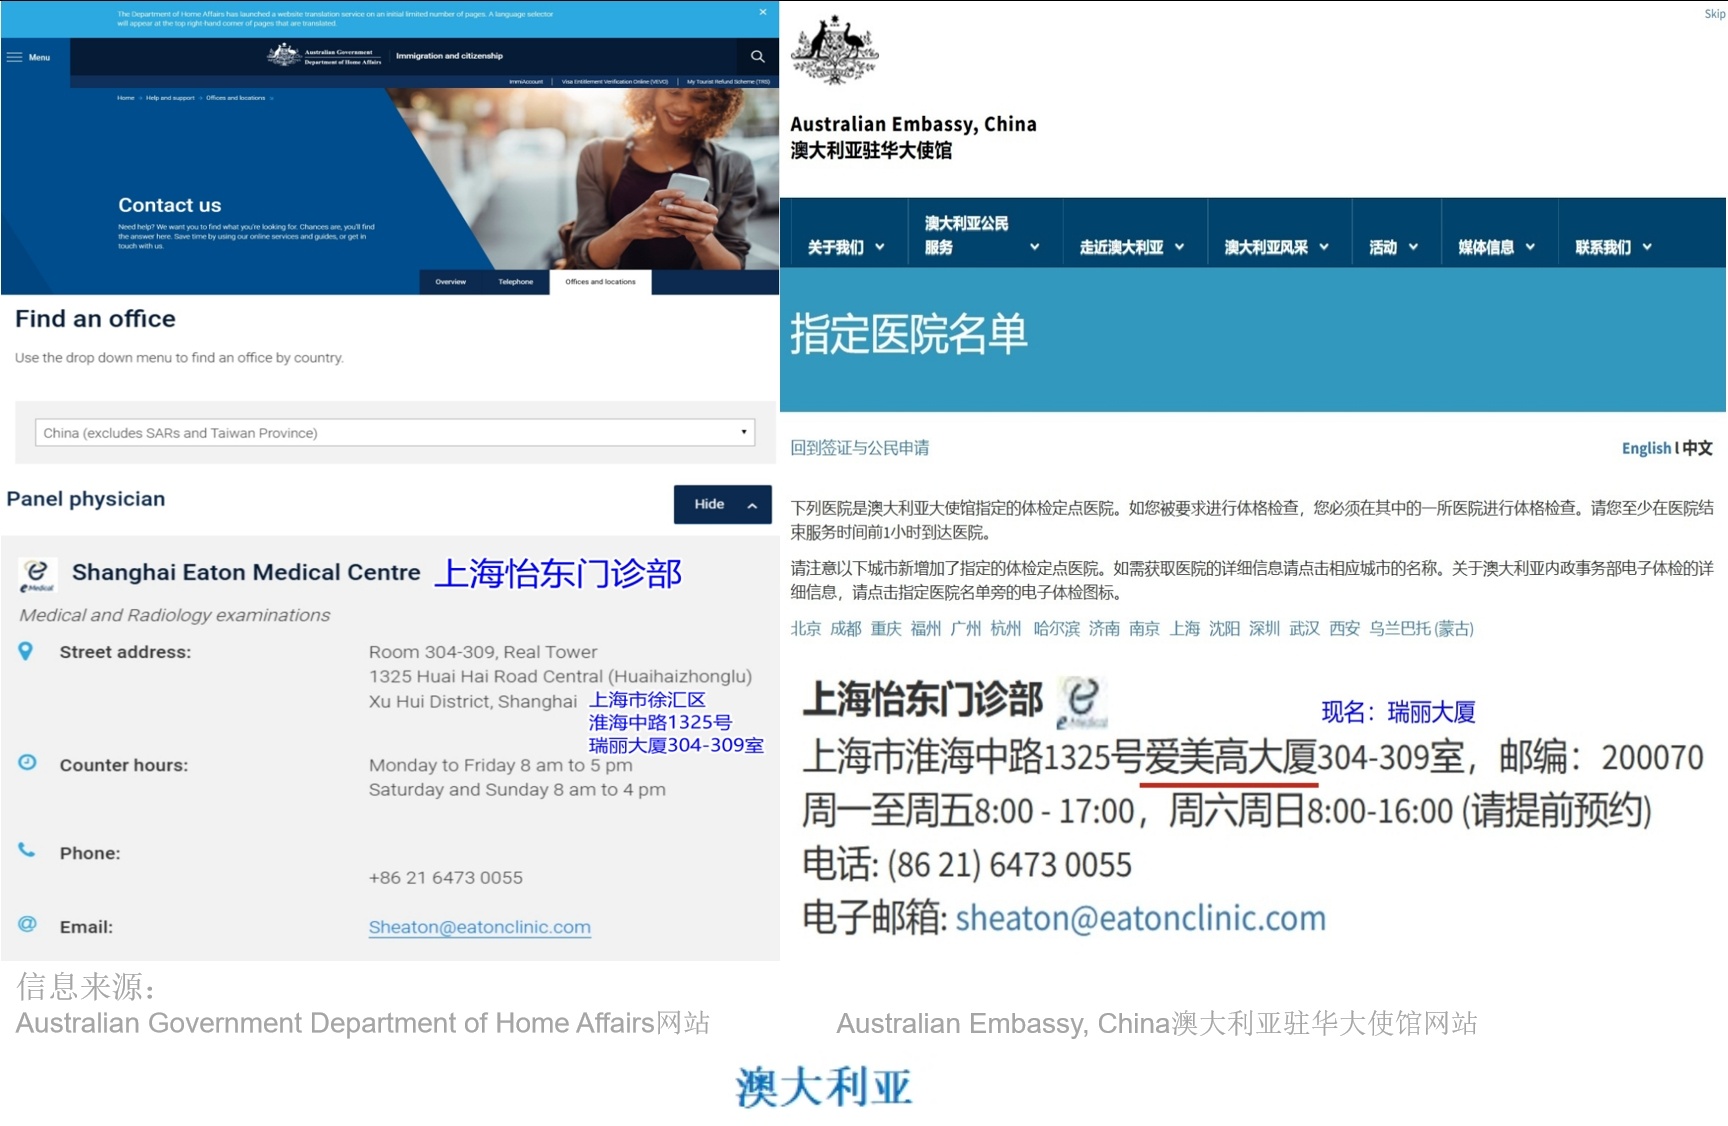Click the eMedical icon next to 上海怡东门诊部

click(x=1083, y=701)
